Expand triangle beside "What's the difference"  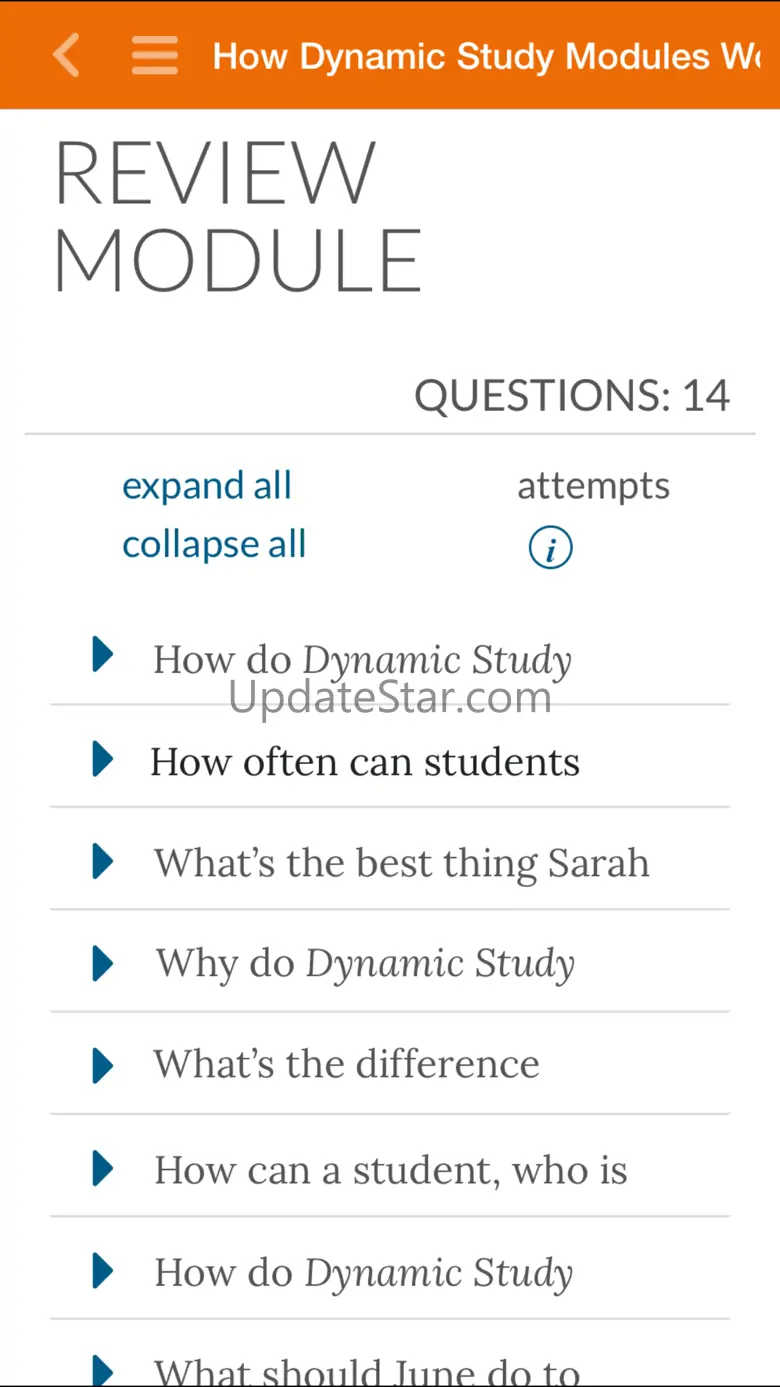pyautogui.click(x=102, y=1066)
